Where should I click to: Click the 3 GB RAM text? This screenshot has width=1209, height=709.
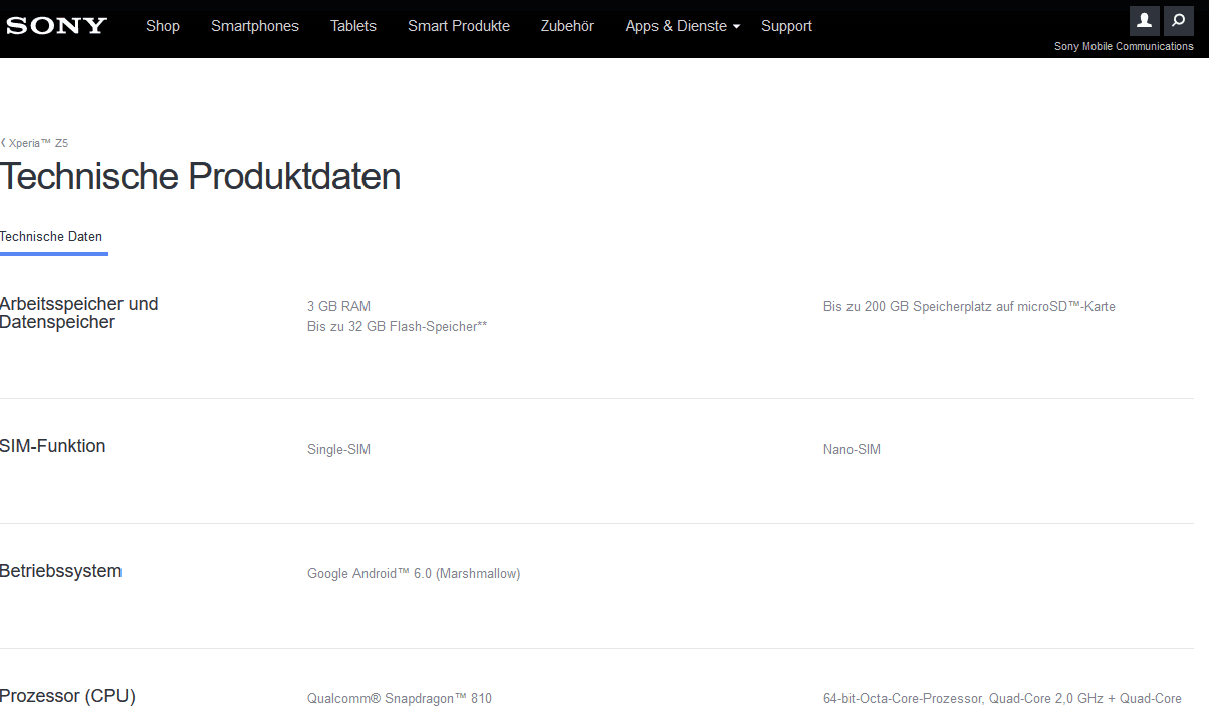click(339, 306)
